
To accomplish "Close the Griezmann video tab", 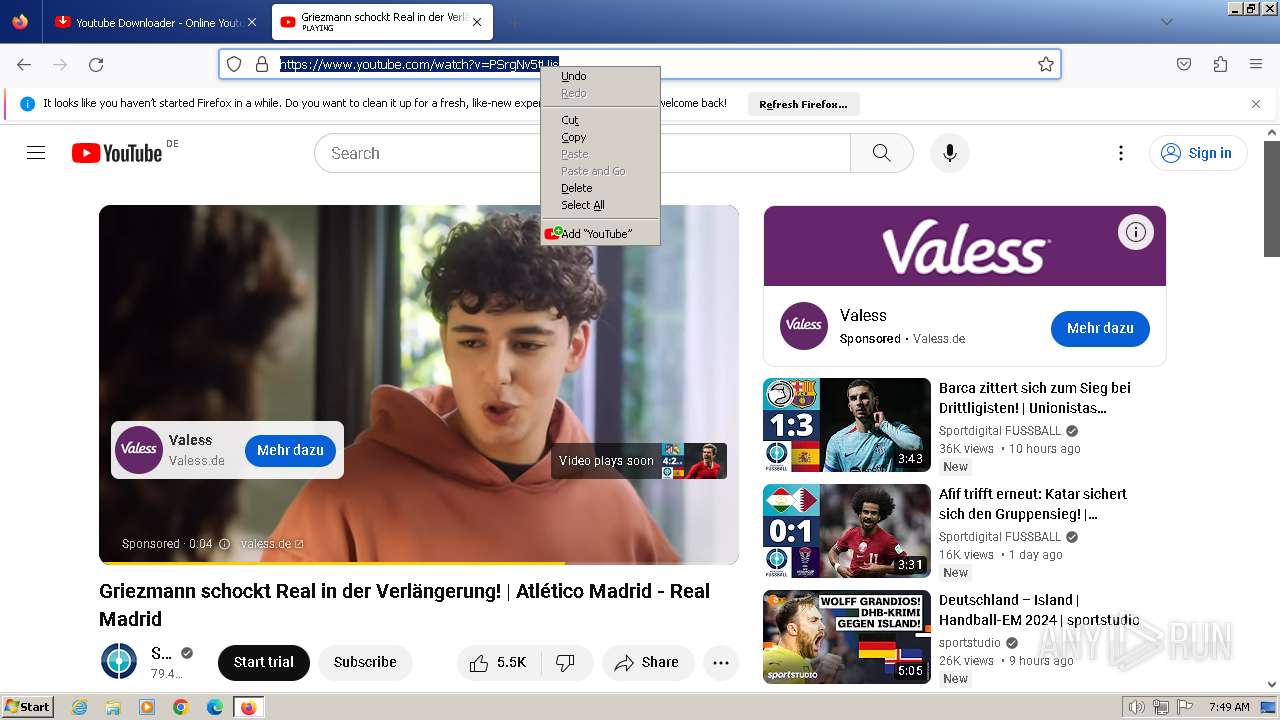I will [x=477, y=22].
